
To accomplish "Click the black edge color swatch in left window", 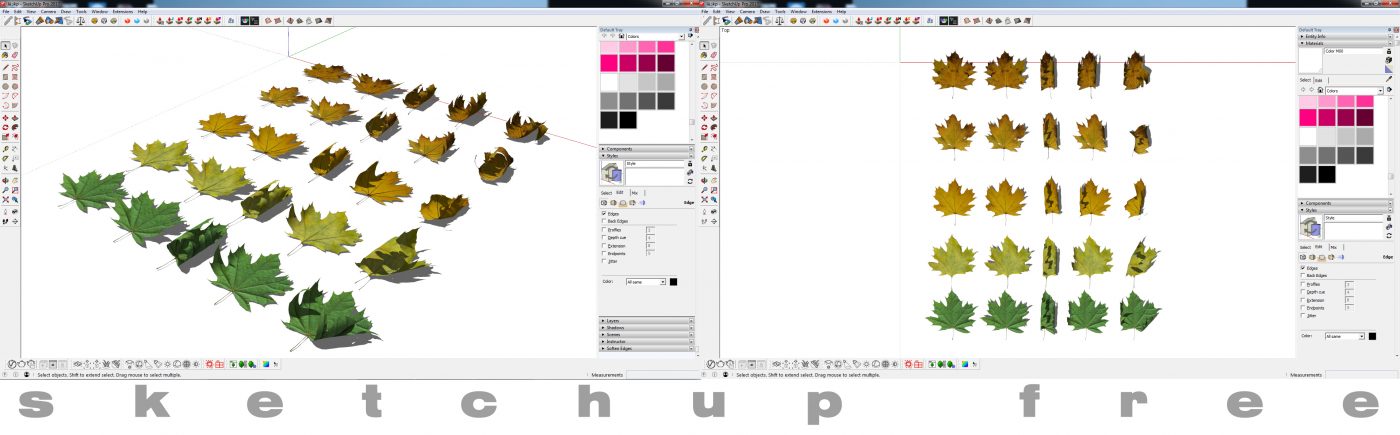I will 673,282.
